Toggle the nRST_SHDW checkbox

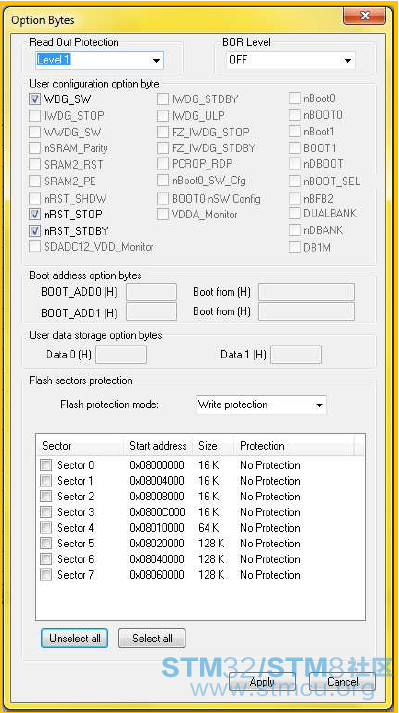(35, 198)
